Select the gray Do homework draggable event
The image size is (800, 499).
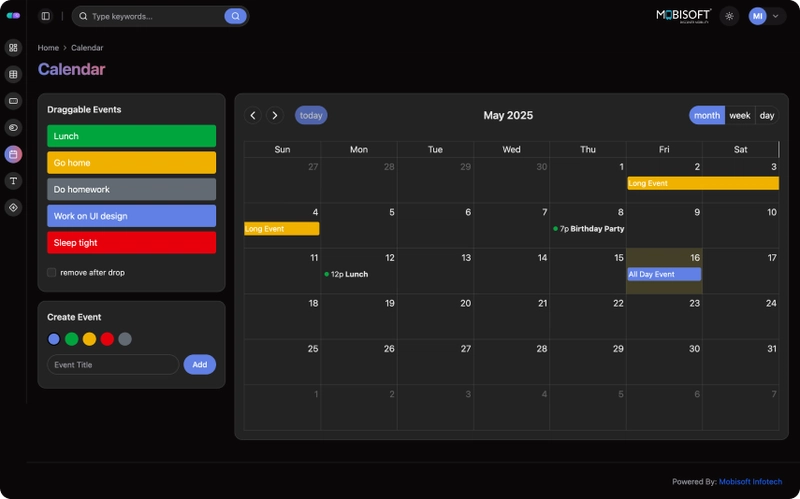click(x=132, y=189)
